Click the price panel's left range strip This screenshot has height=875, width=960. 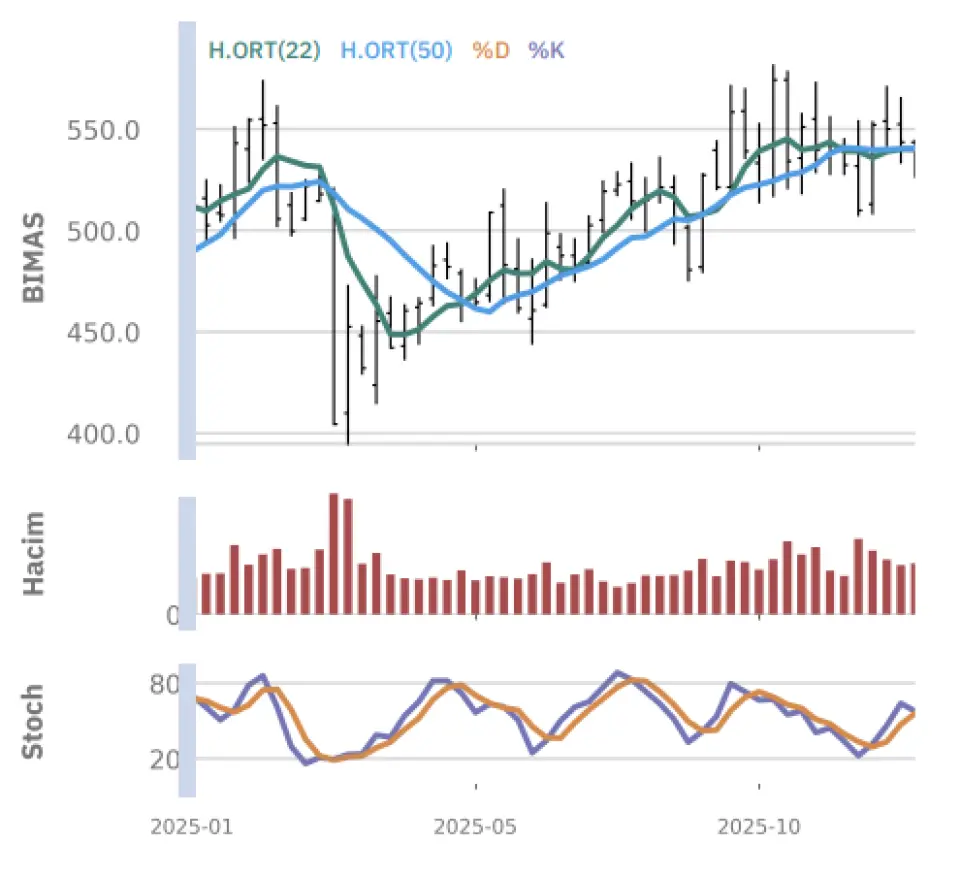coord(187,240)
